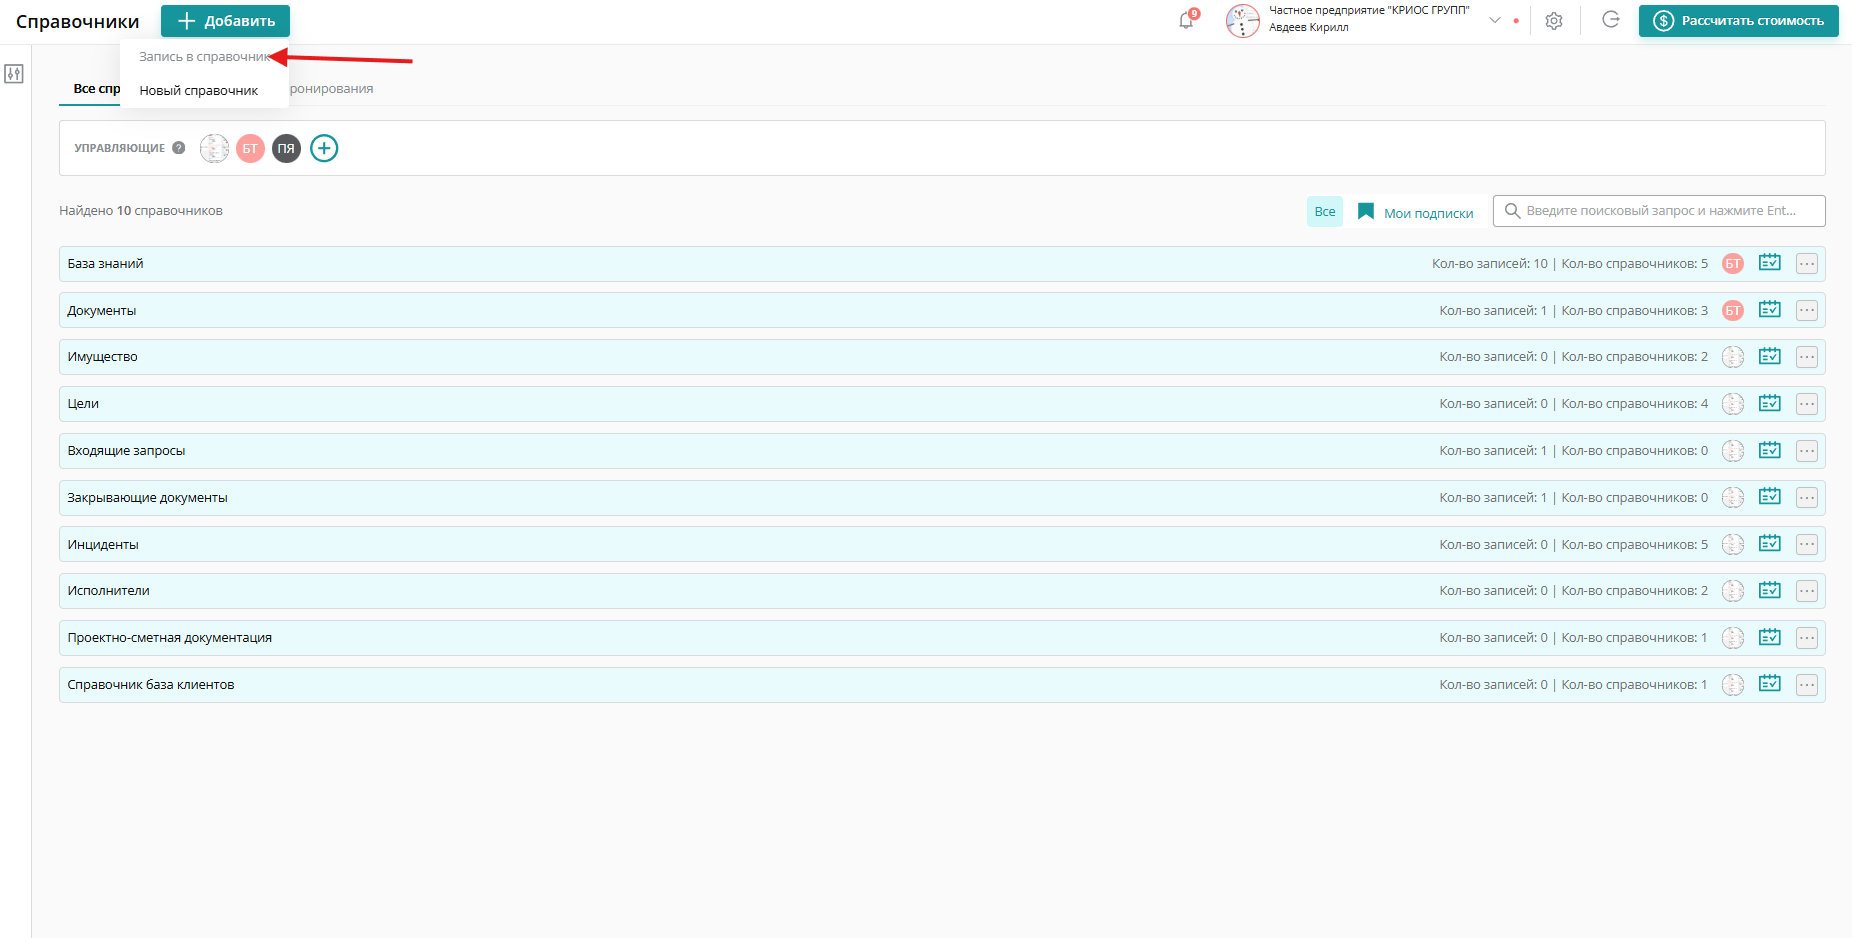Open calendar icon for Документы
Viewport: 1852px width, 938px height.
coord(1770,310)
